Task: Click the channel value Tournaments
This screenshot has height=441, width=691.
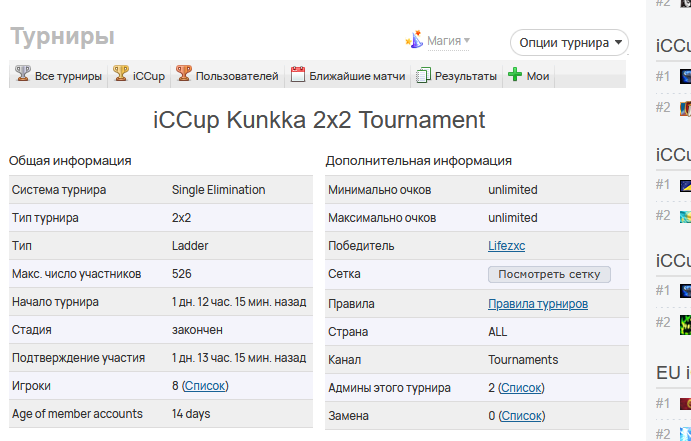Action: coord(523,359)
